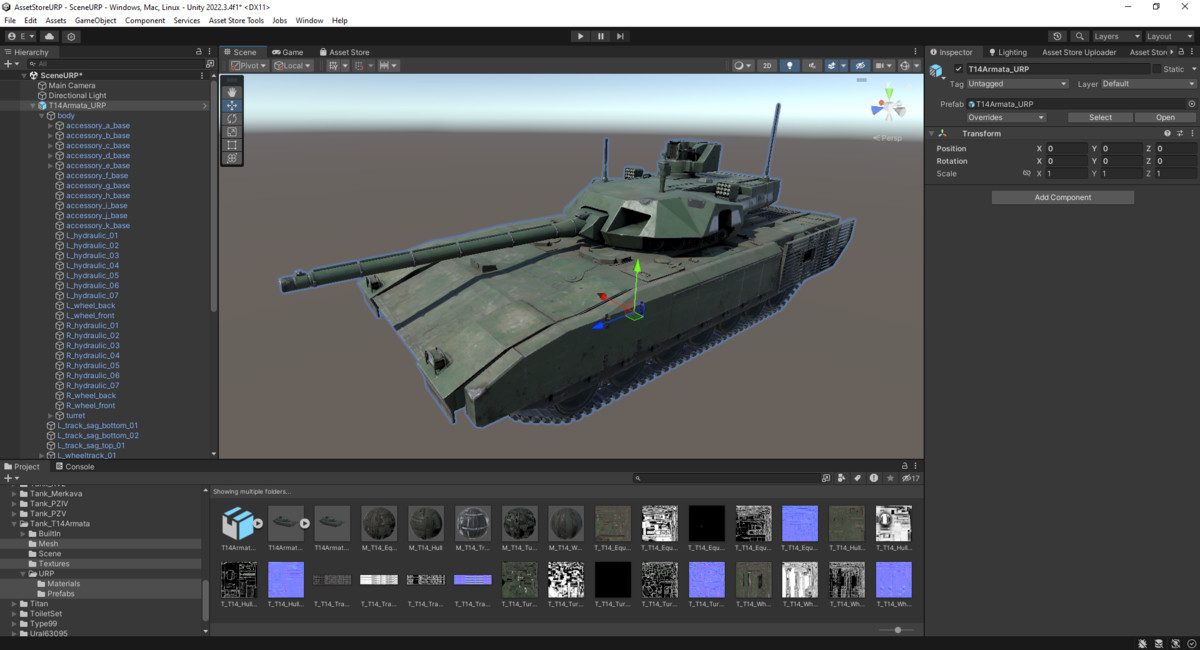Toggle Scene view lighting with the bulb icon
The width and height of the screenshot is (1200, 650).
[x=789, y=65]
